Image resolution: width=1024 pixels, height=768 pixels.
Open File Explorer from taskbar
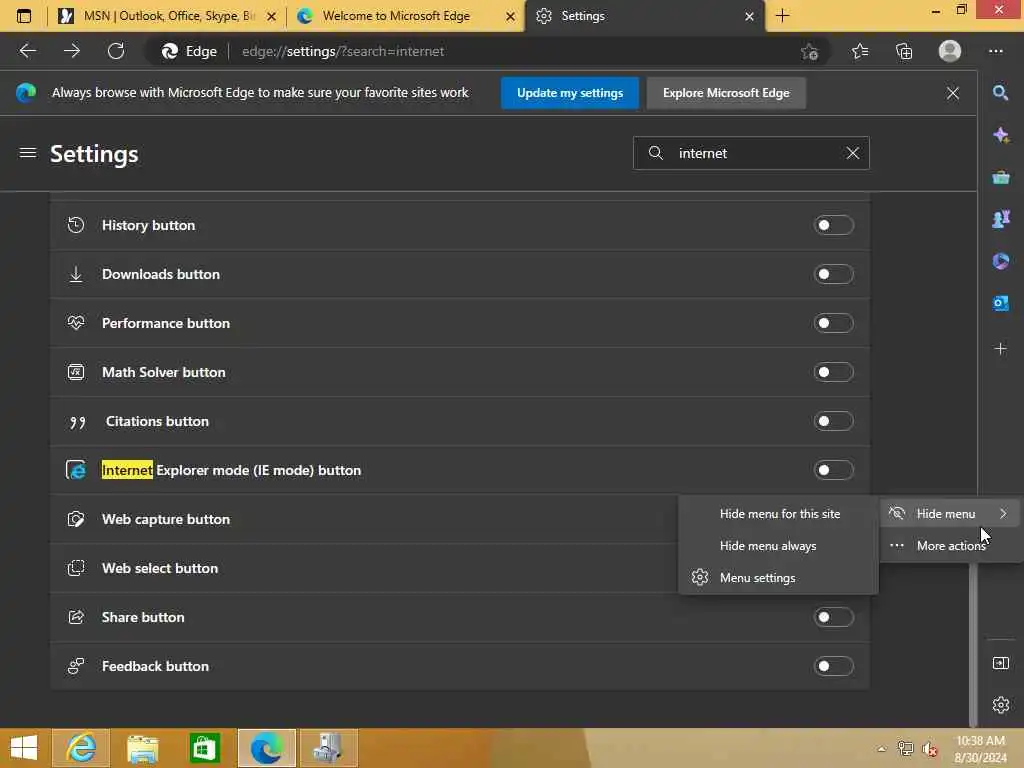(143, 748)
